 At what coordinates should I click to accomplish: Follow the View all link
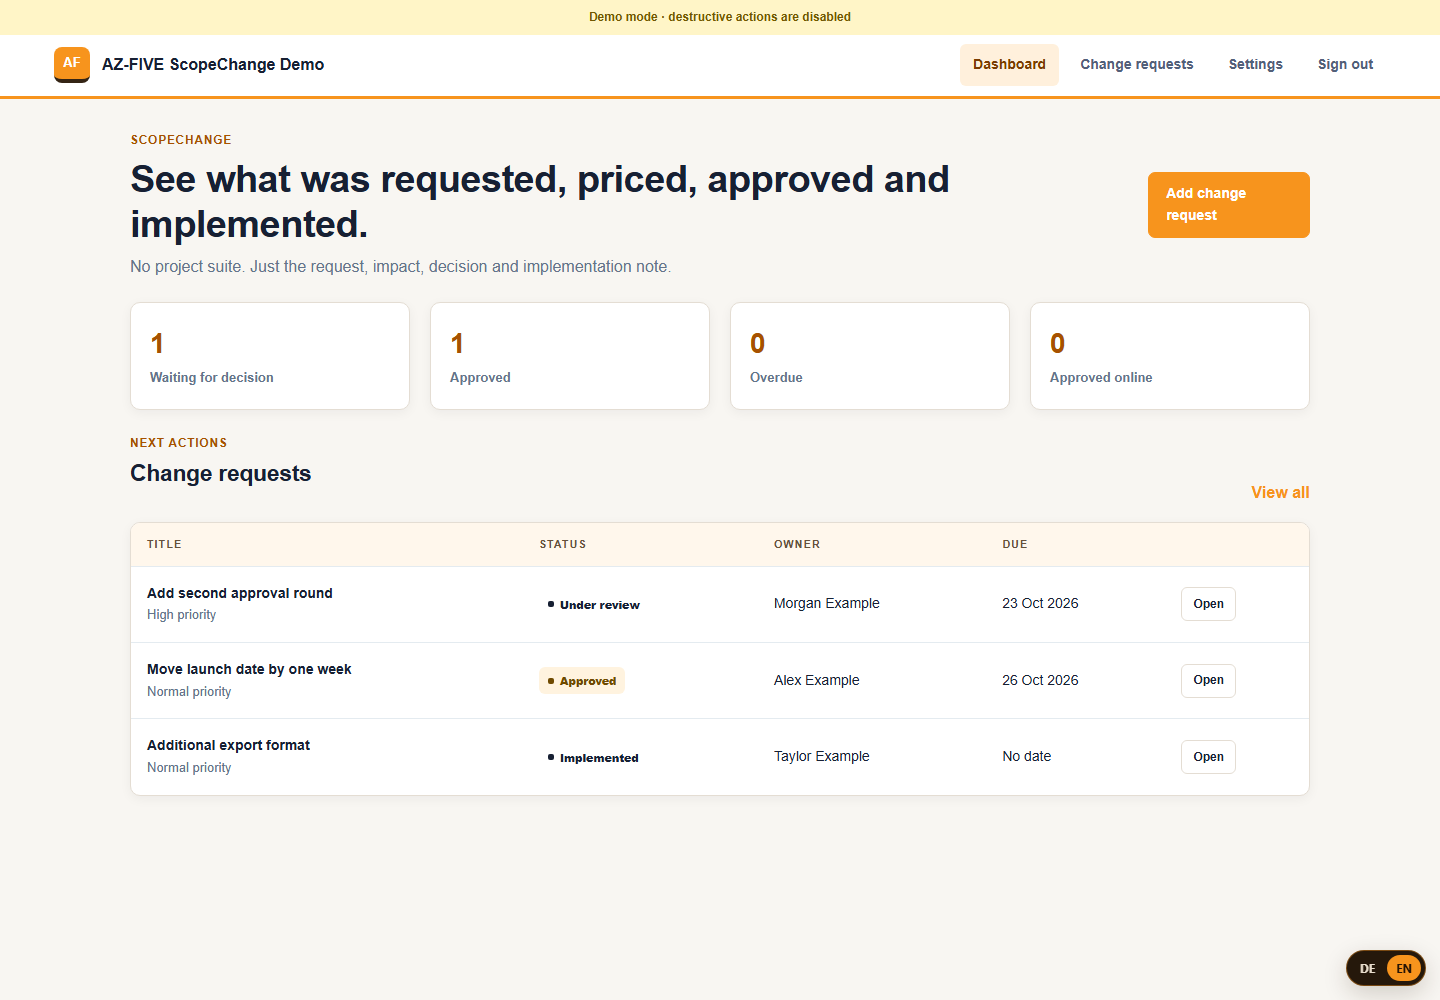pyautogui.click(x=1280, y=492)
